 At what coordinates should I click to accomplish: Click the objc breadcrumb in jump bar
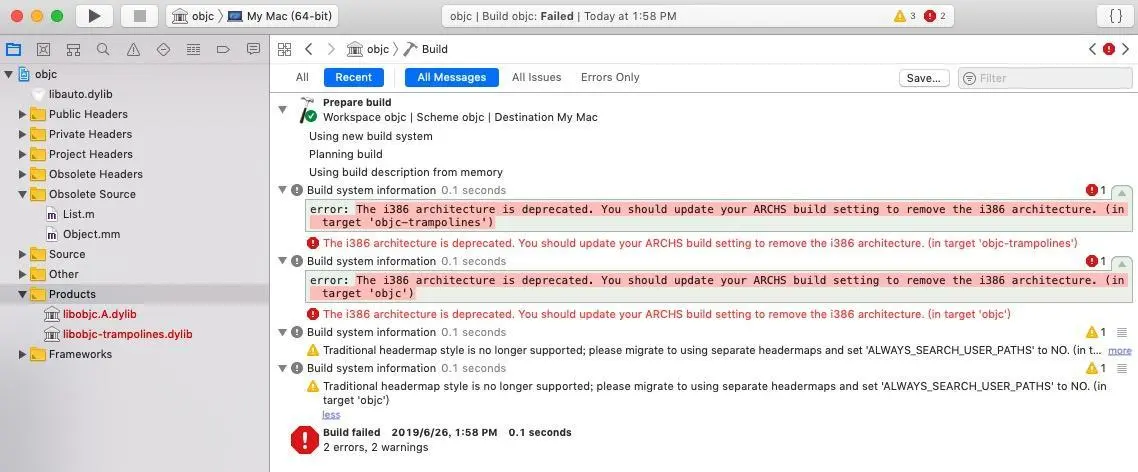[368, 49]
